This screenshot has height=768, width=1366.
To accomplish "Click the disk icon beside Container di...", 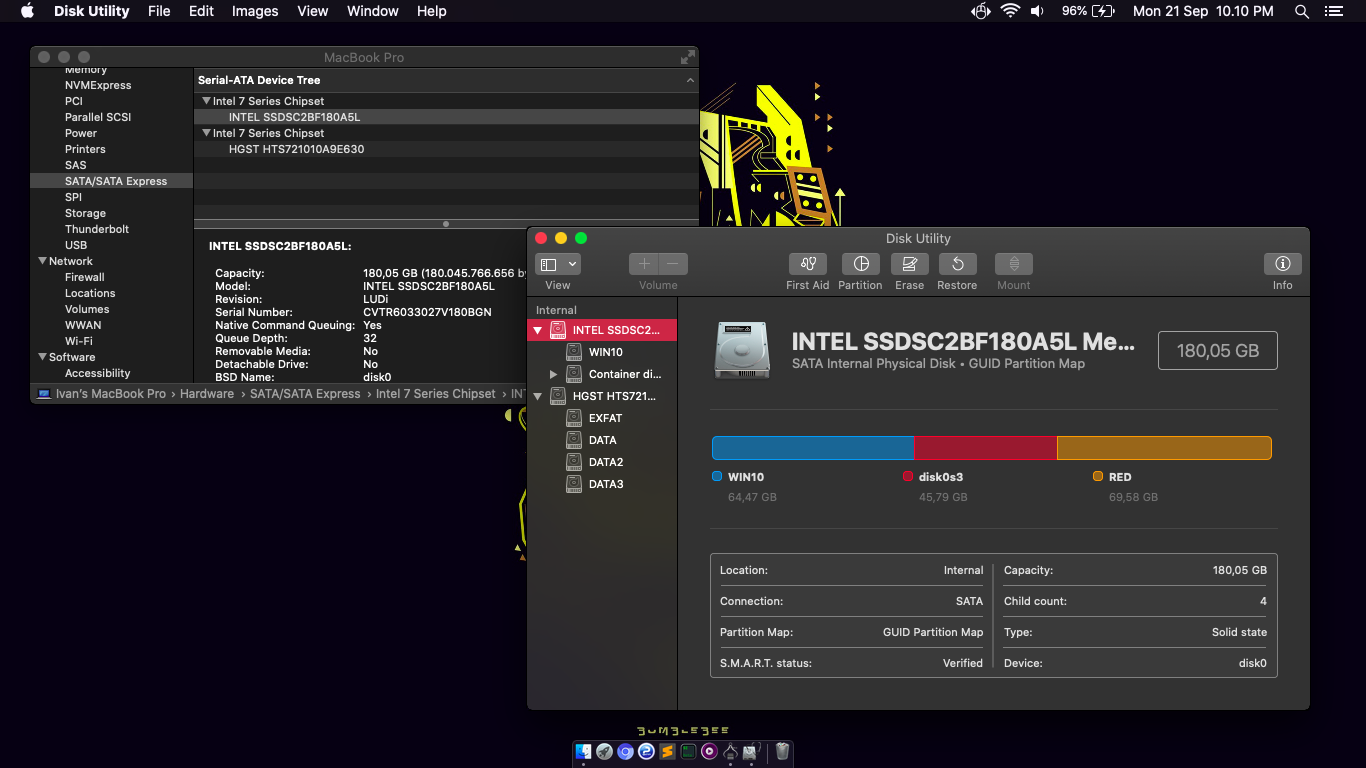I will coord(574,374).
